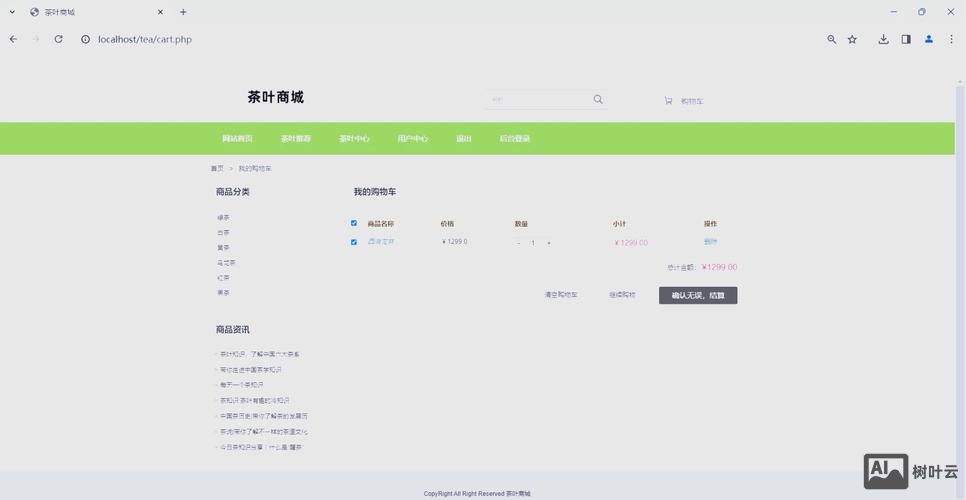Increase the item quantity with the plus button

pos(548,243)
